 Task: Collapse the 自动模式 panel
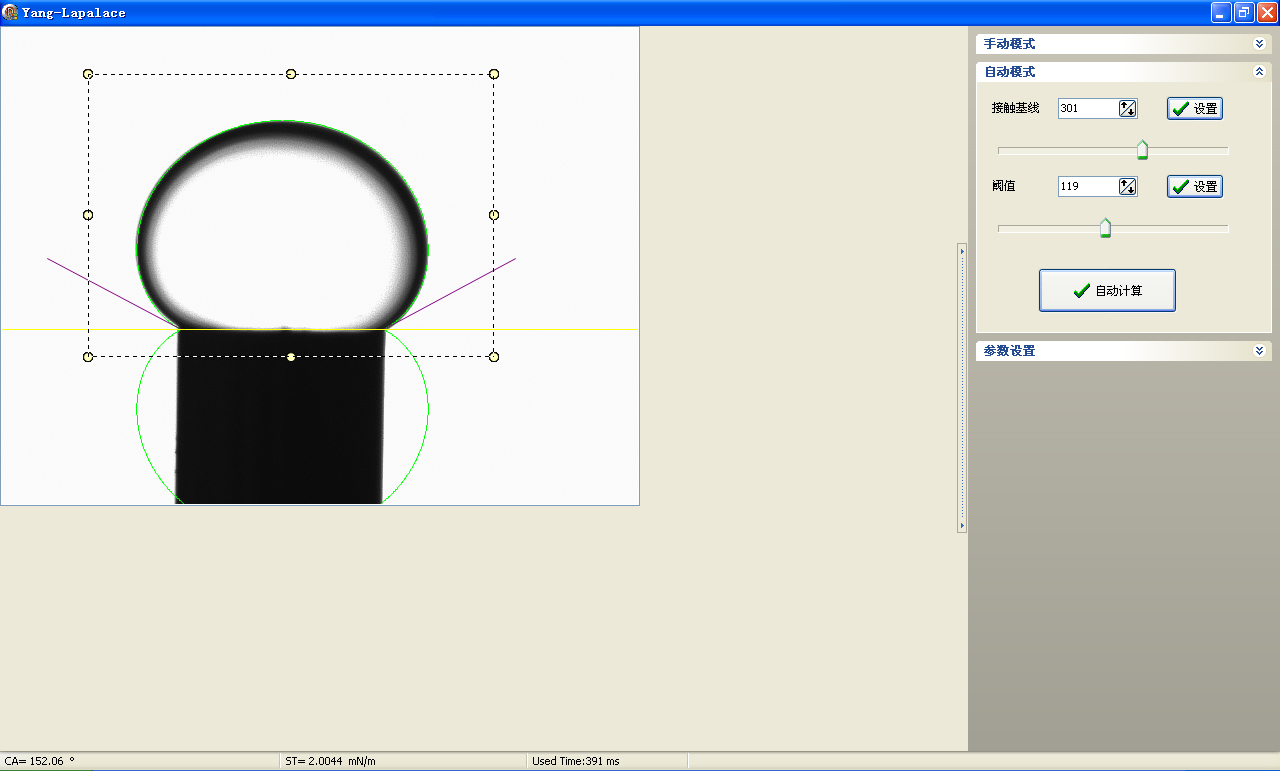1259,72
